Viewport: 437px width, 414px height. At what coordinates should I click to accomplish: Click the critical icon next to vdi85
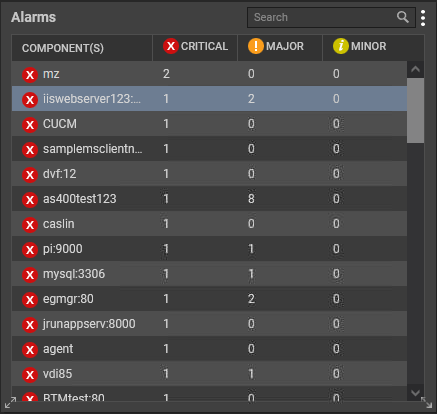(30, 374)
